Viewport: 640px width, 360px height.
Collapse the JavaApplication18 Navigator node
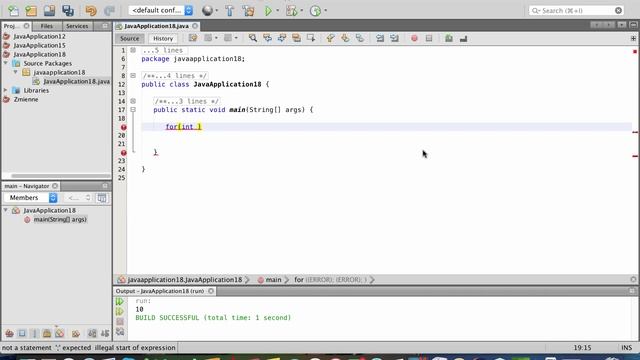click(6, 210)
